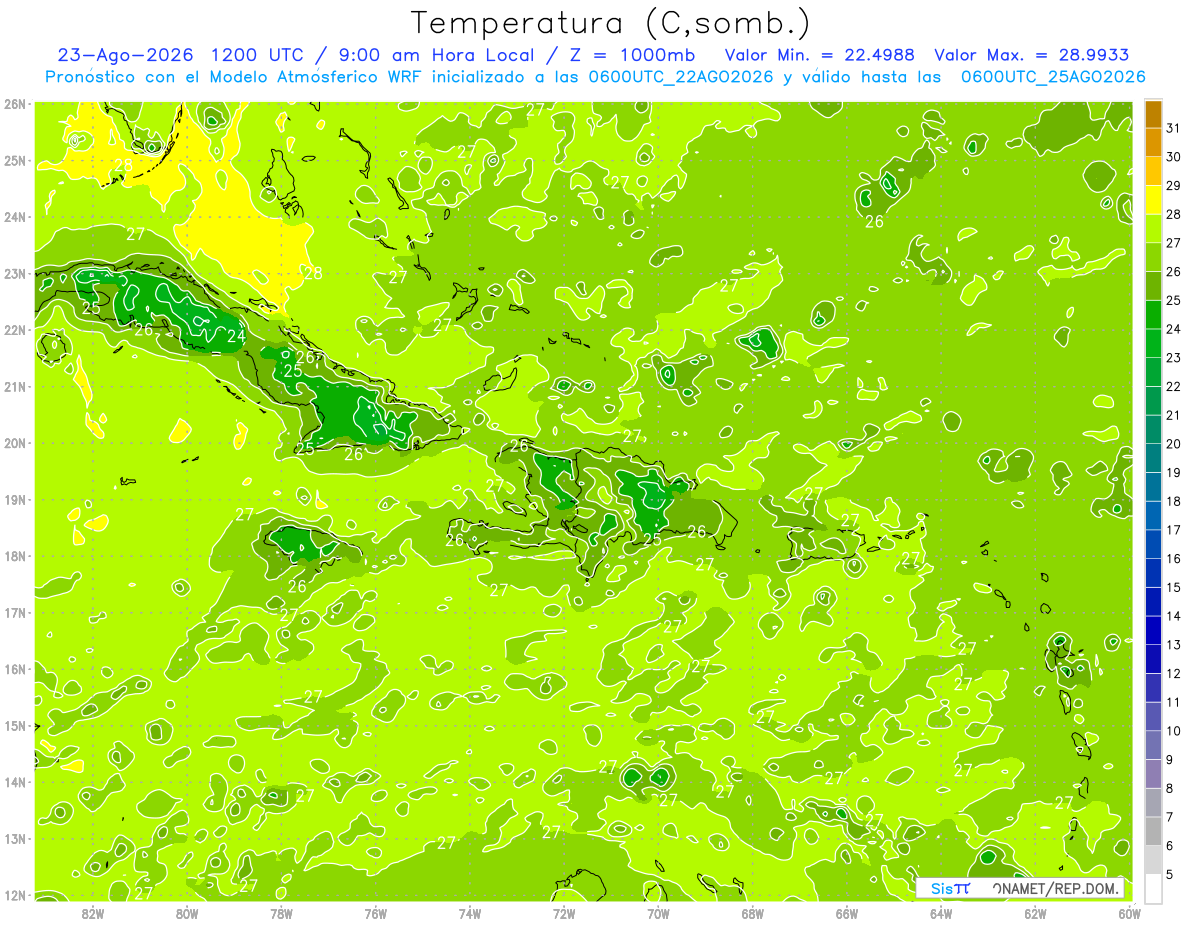The width and height of the screenshot is (1200, 927).
Task: Click the "70W" longitude axis label
Action: (658, 913)
